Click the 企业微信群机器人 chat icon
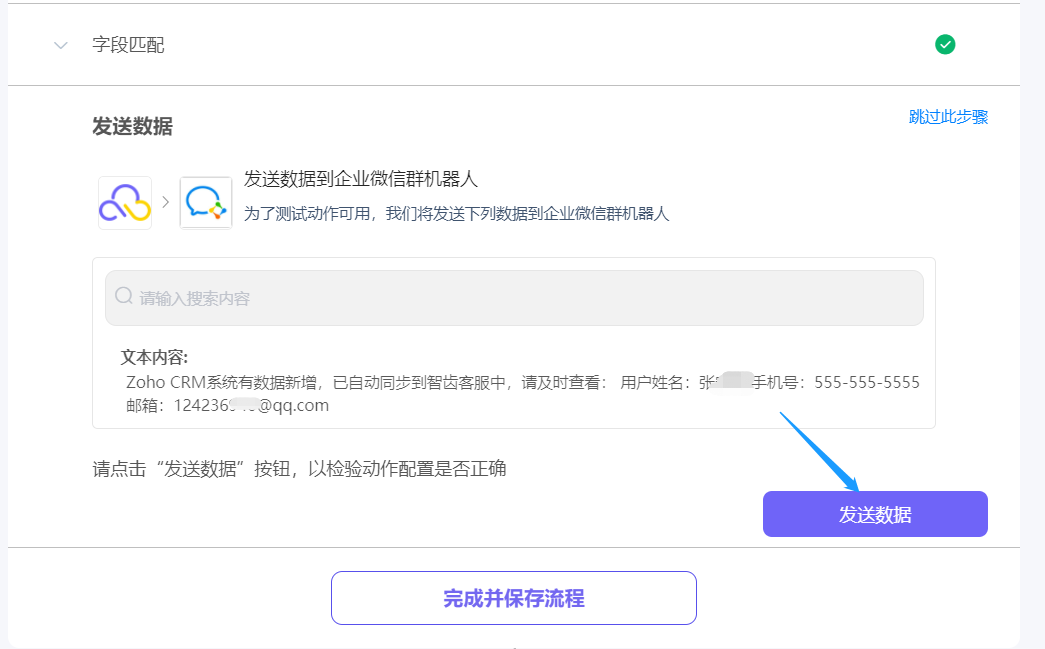Screen dimensions: 1045x649 206,203
